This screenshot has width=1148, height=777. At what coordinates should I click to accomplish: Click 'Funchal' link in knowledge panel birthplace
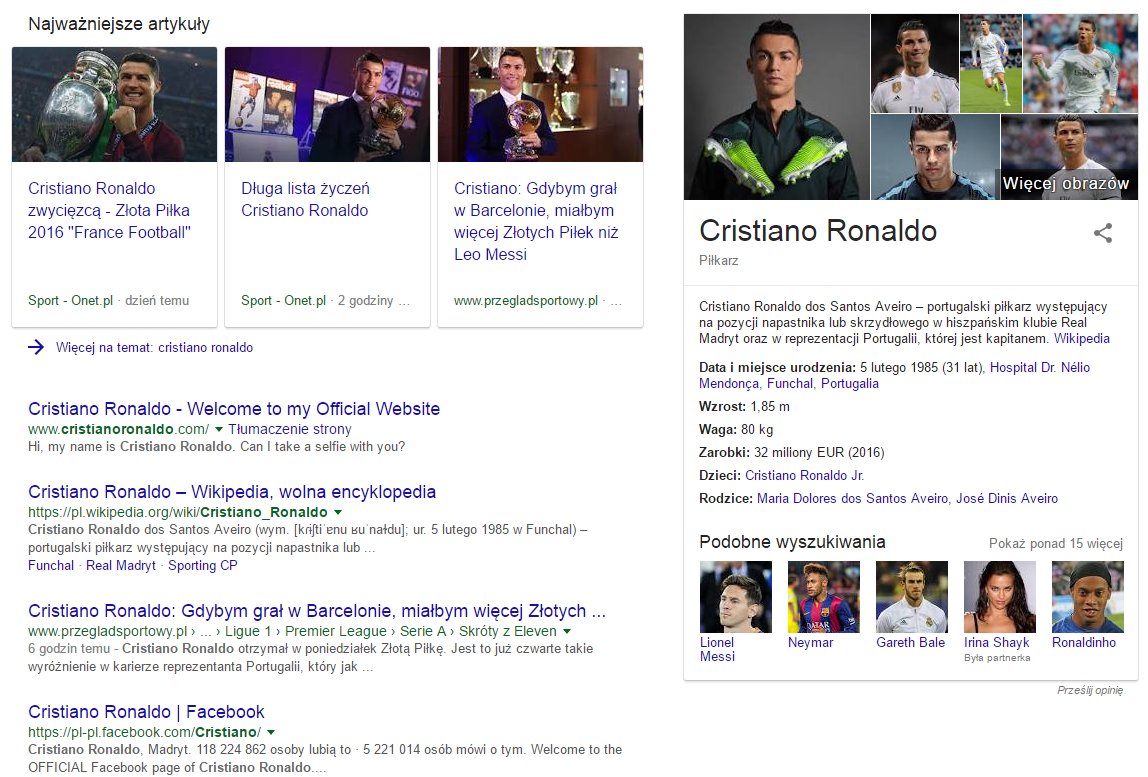pos(790,383)
